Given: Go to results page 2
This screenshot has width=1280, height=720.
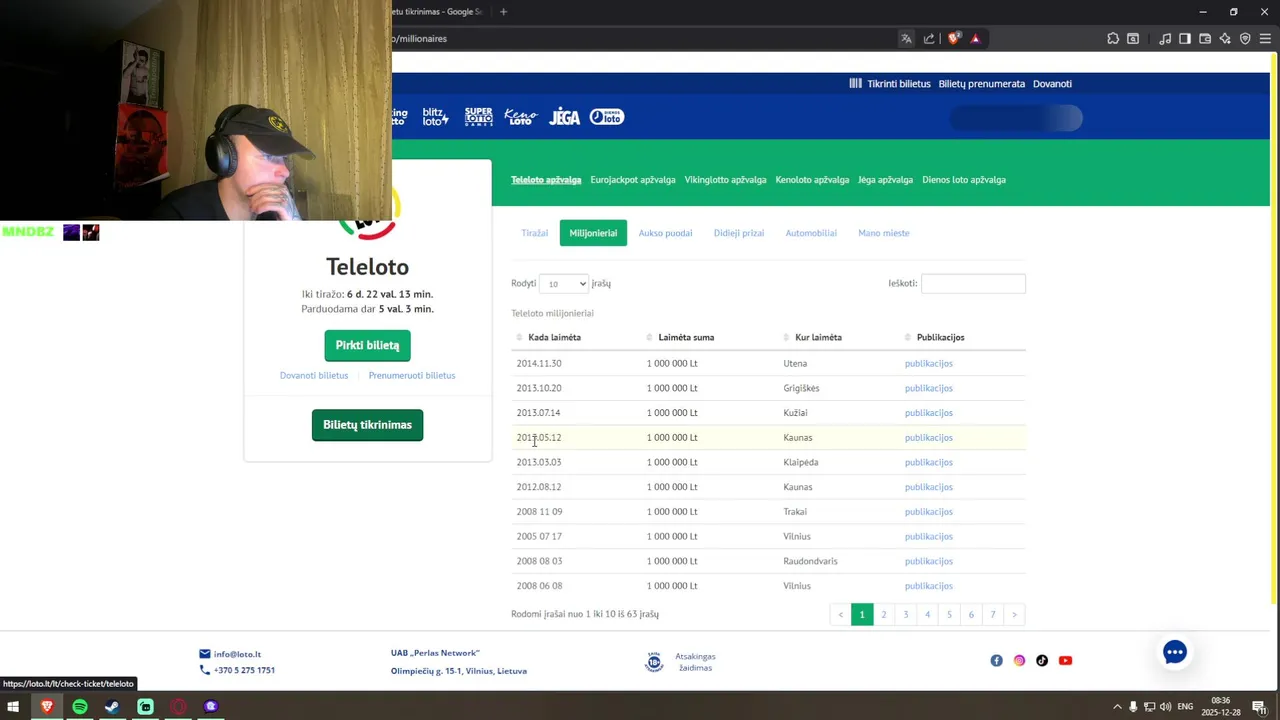Looking at the screenshot, I should click(x=884, y=615).
